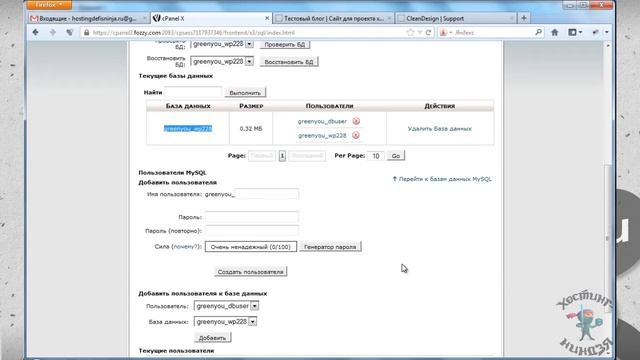Viewport: 640px width, 360px height.
Task: Click the browser forward arrow
Action: click(53, 32)
